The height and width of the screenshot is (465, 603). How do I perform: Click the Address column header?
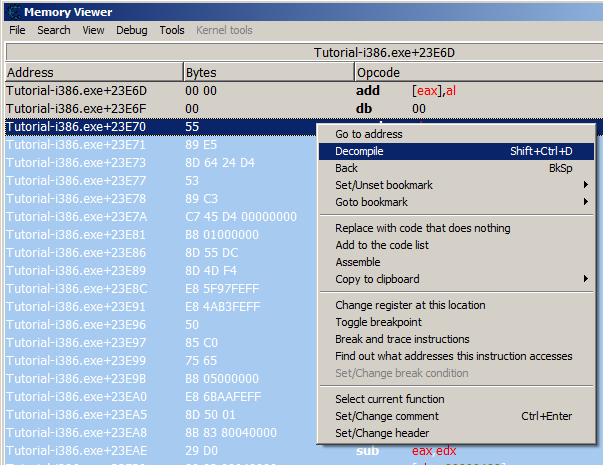click(93, 73)
